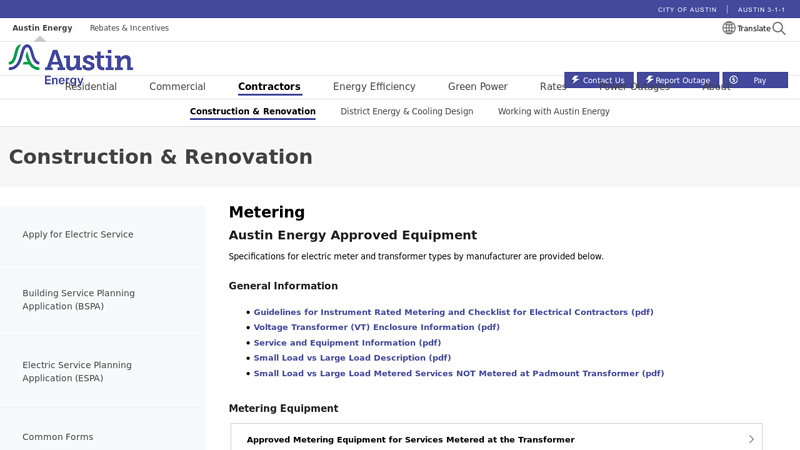Screen dimensions: 800x450
Task: Open Austin 3-1-1 link
Action: (761, 10)
